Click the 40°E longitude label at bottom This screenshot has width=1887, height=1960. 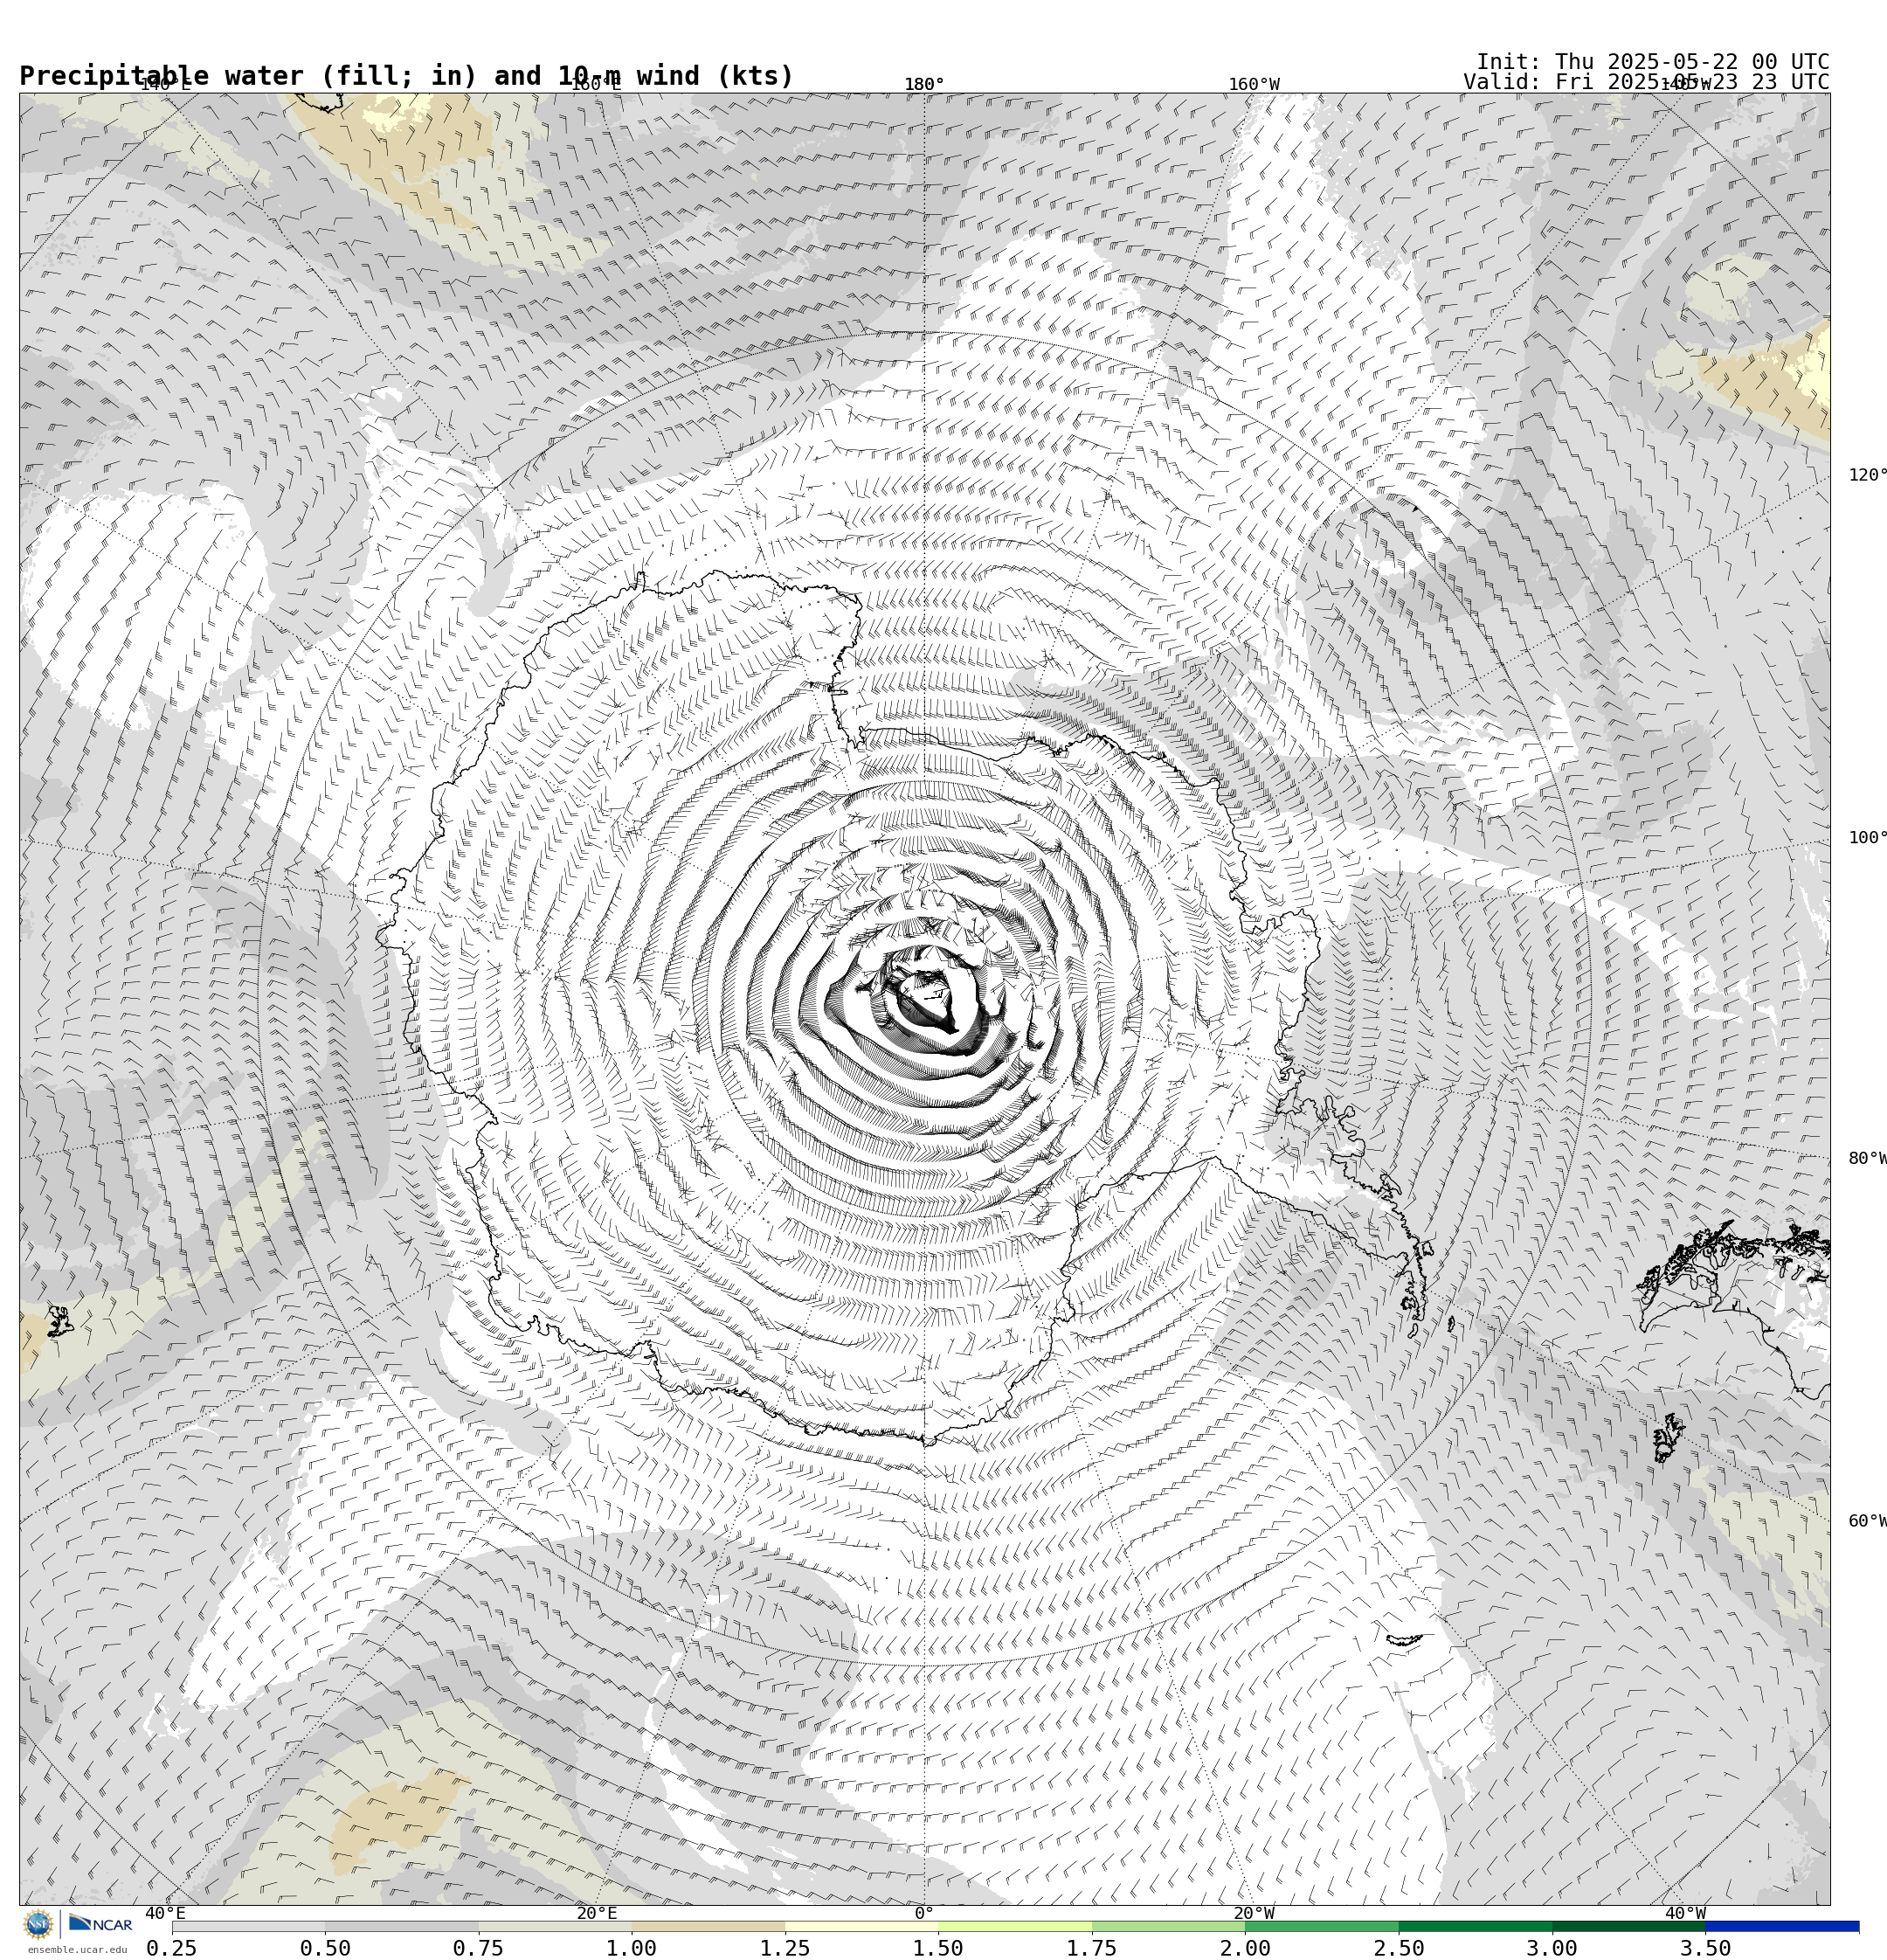coord(166,1913)
